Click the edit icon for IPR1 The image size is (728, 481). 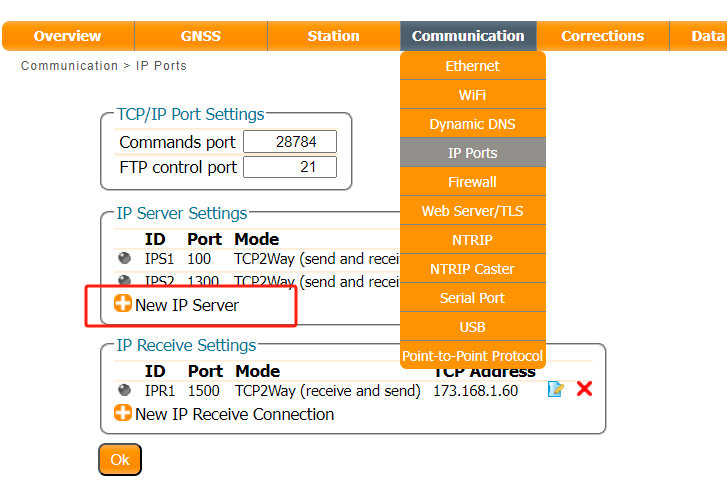555,390
